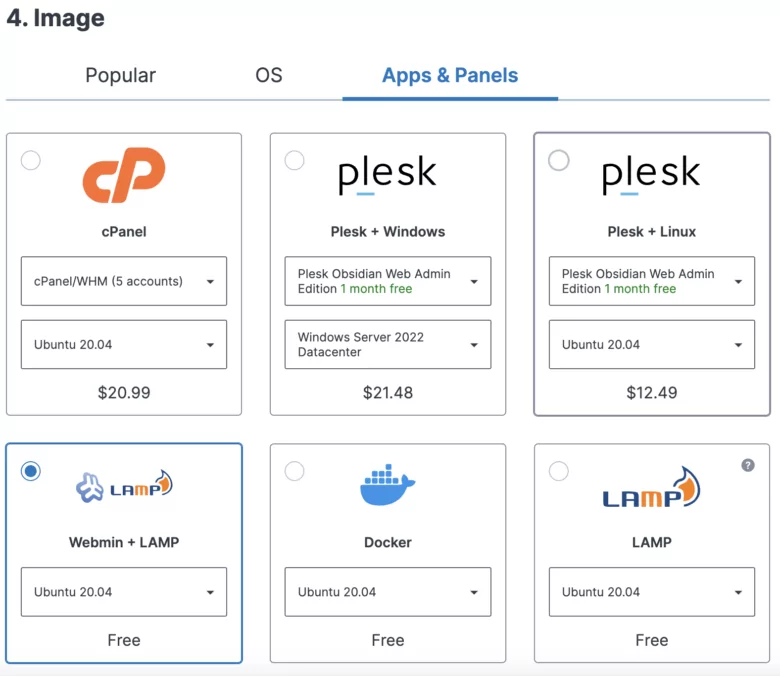
Task: Select the Plesk + Linux radio button
Action: coord(559,161)
